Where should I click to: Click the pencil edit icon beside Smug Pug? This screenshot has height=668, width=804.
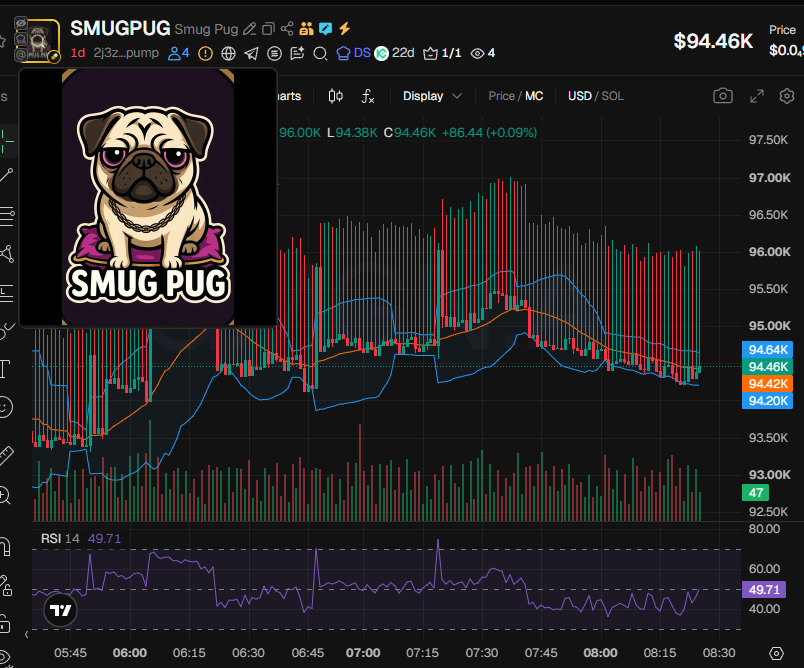[249, 29]
